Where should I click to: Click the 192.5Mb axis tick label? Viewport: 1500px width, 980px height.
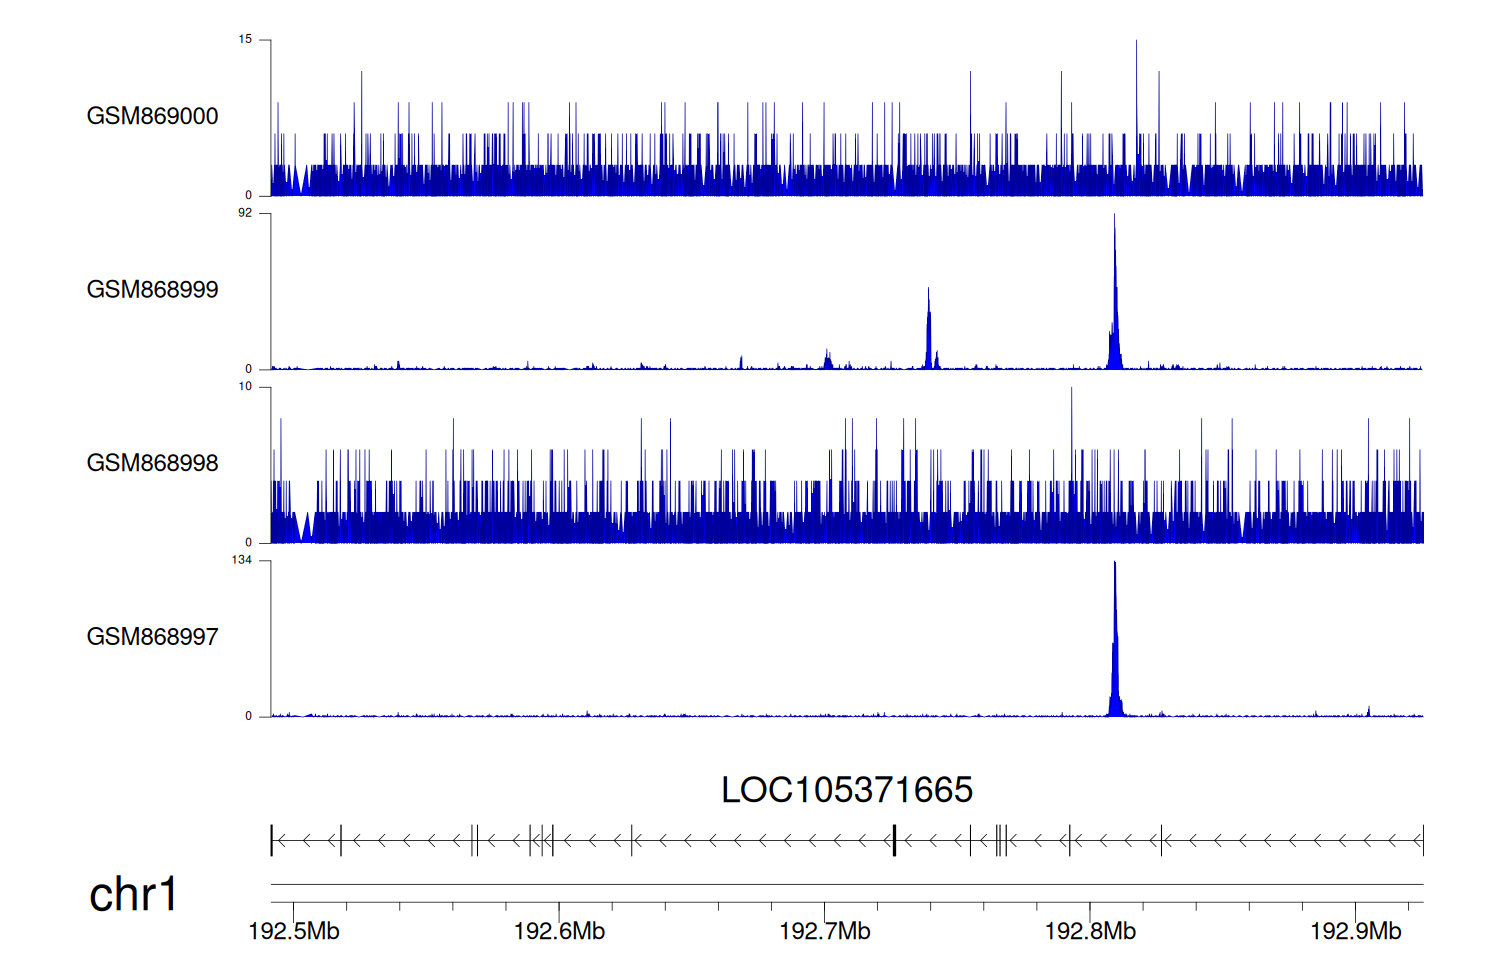pyautogui.click(x=294, y=932)
